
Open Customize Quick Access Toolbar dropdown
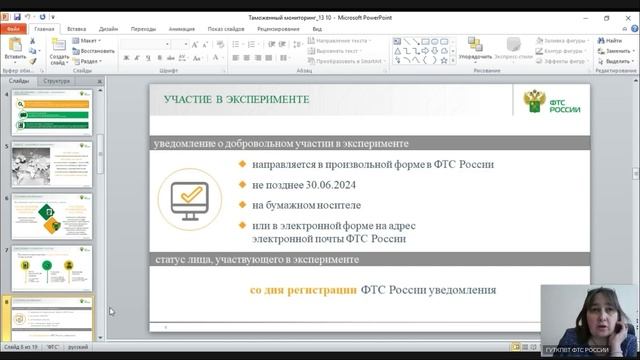(x=53, y=17)
